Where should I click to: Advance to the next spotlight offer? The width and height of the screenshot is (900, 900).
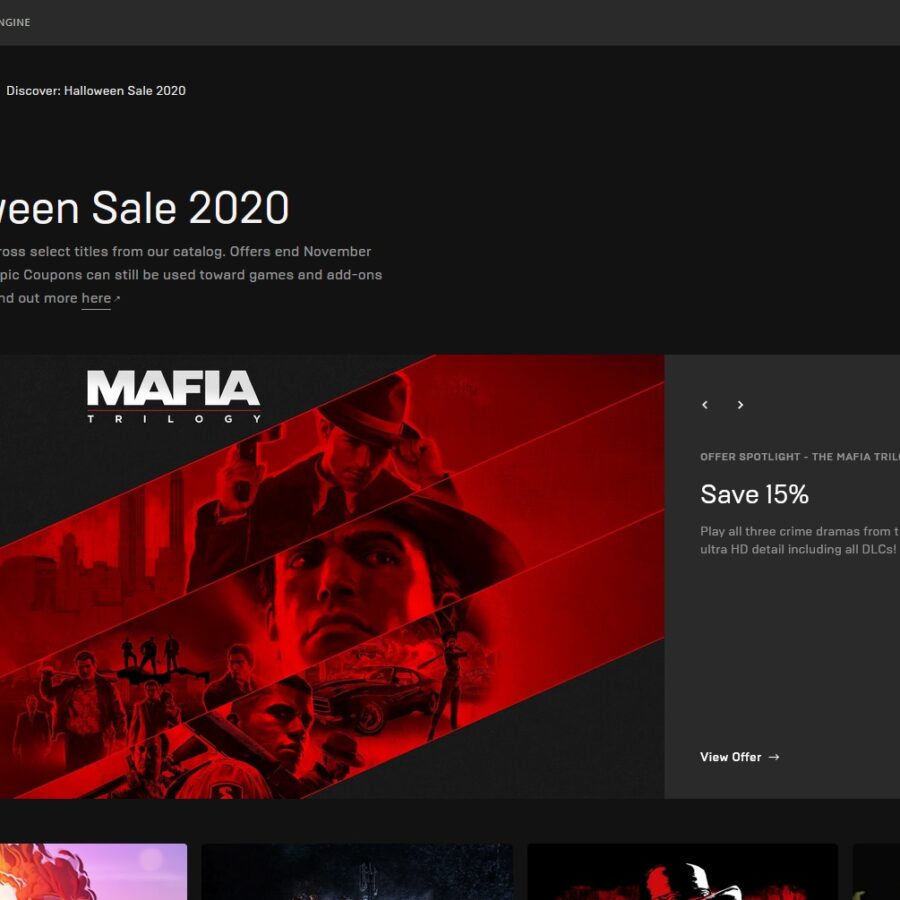tap(740, 405)
